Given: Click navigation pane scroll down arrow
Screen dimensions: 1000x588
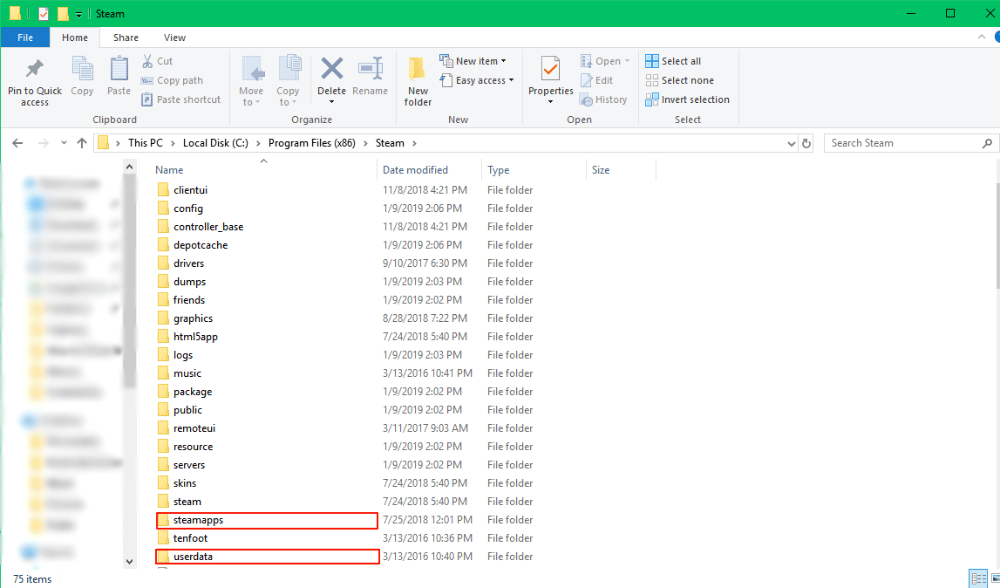Looking at the screenshot, I should pos(129,562).
